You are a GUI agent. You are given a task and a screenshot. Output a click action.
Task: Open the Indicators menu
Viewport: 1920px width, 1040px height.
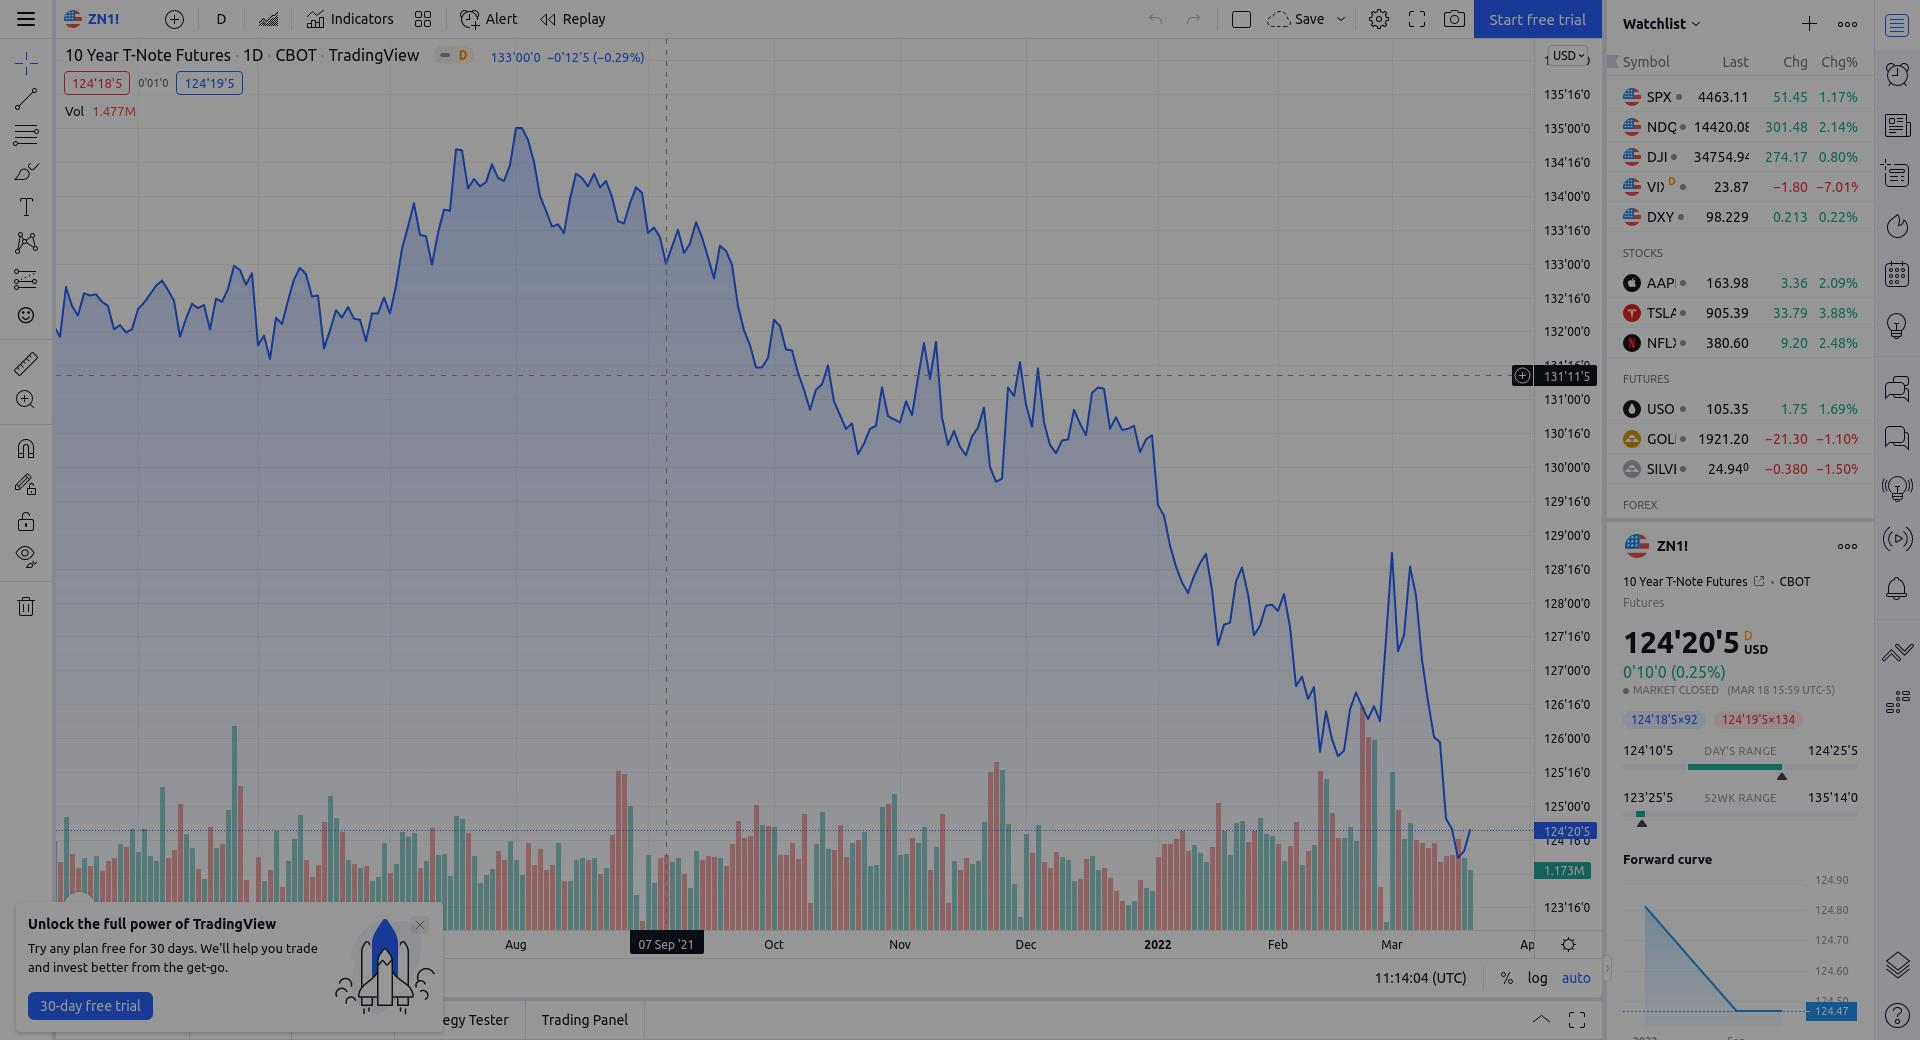click(350, 19)
